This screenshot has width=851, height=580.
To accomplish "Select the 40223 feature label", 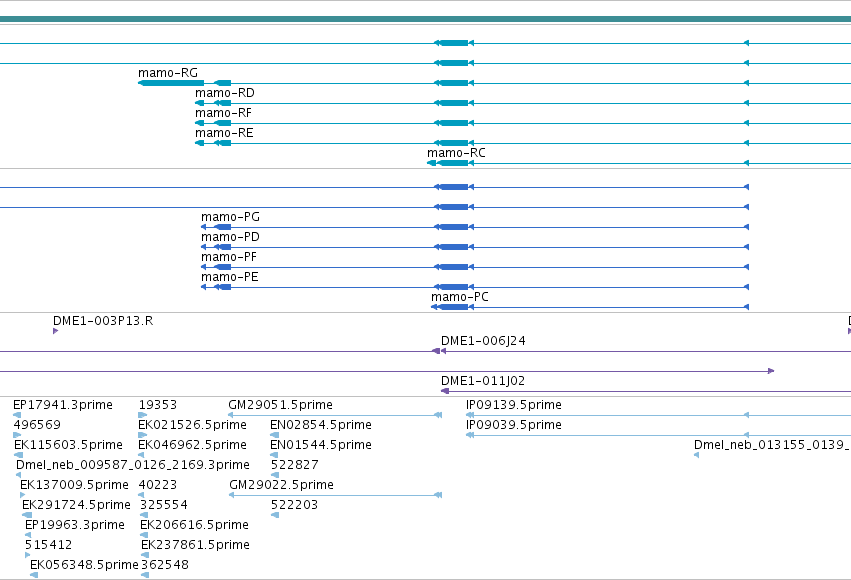I will click(158, 485).
